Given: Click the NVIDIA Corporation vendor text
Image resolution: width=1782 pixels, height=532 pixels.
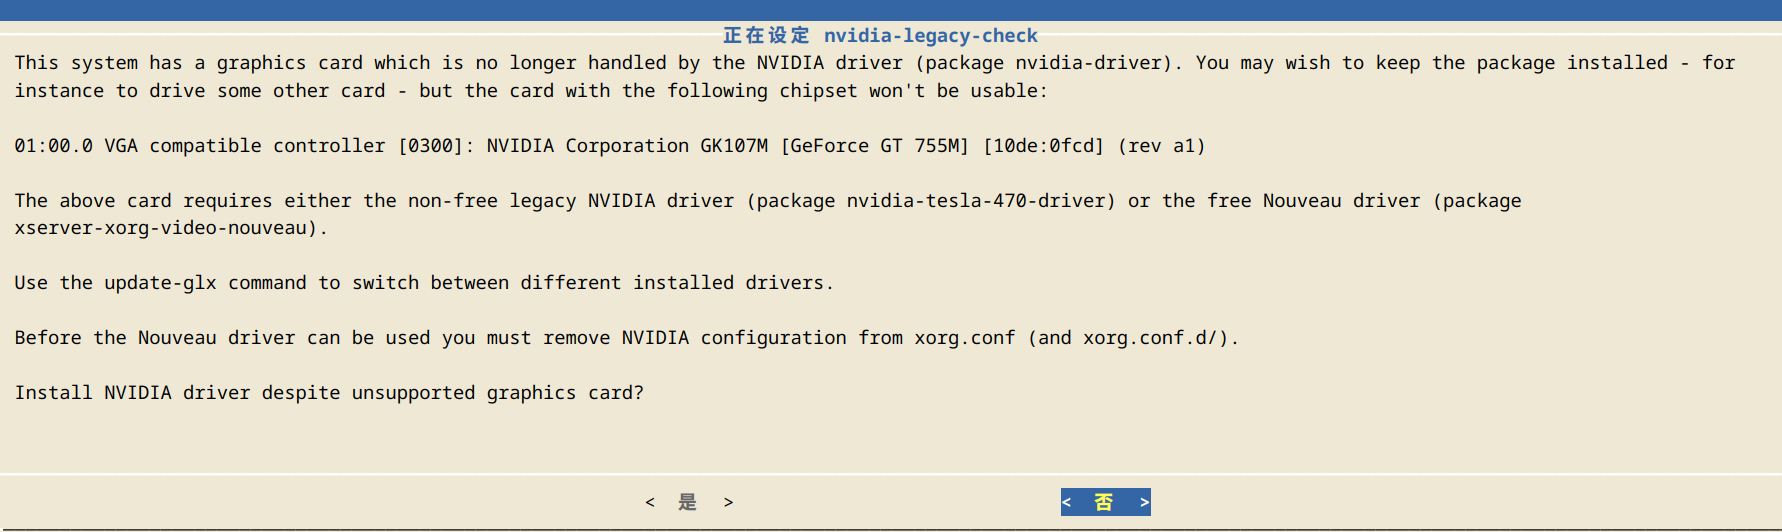Looking at the screenshot, I should pyautogui.click(x=587, y=146).
